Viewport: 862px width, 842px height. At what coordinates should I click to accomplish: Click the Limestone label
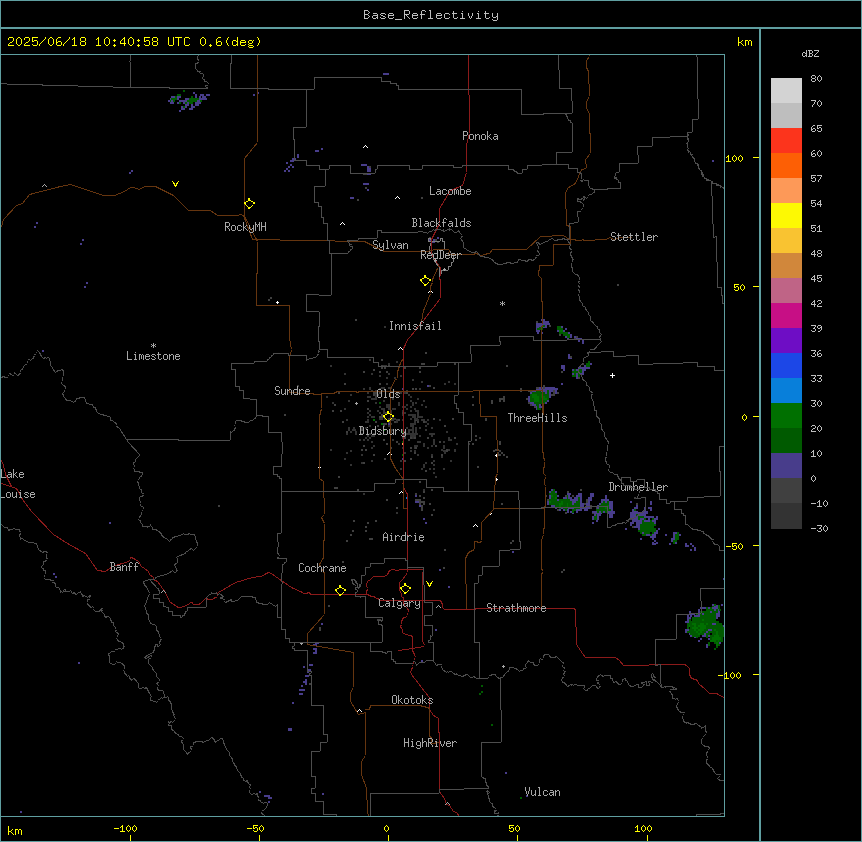pos(153,356)
